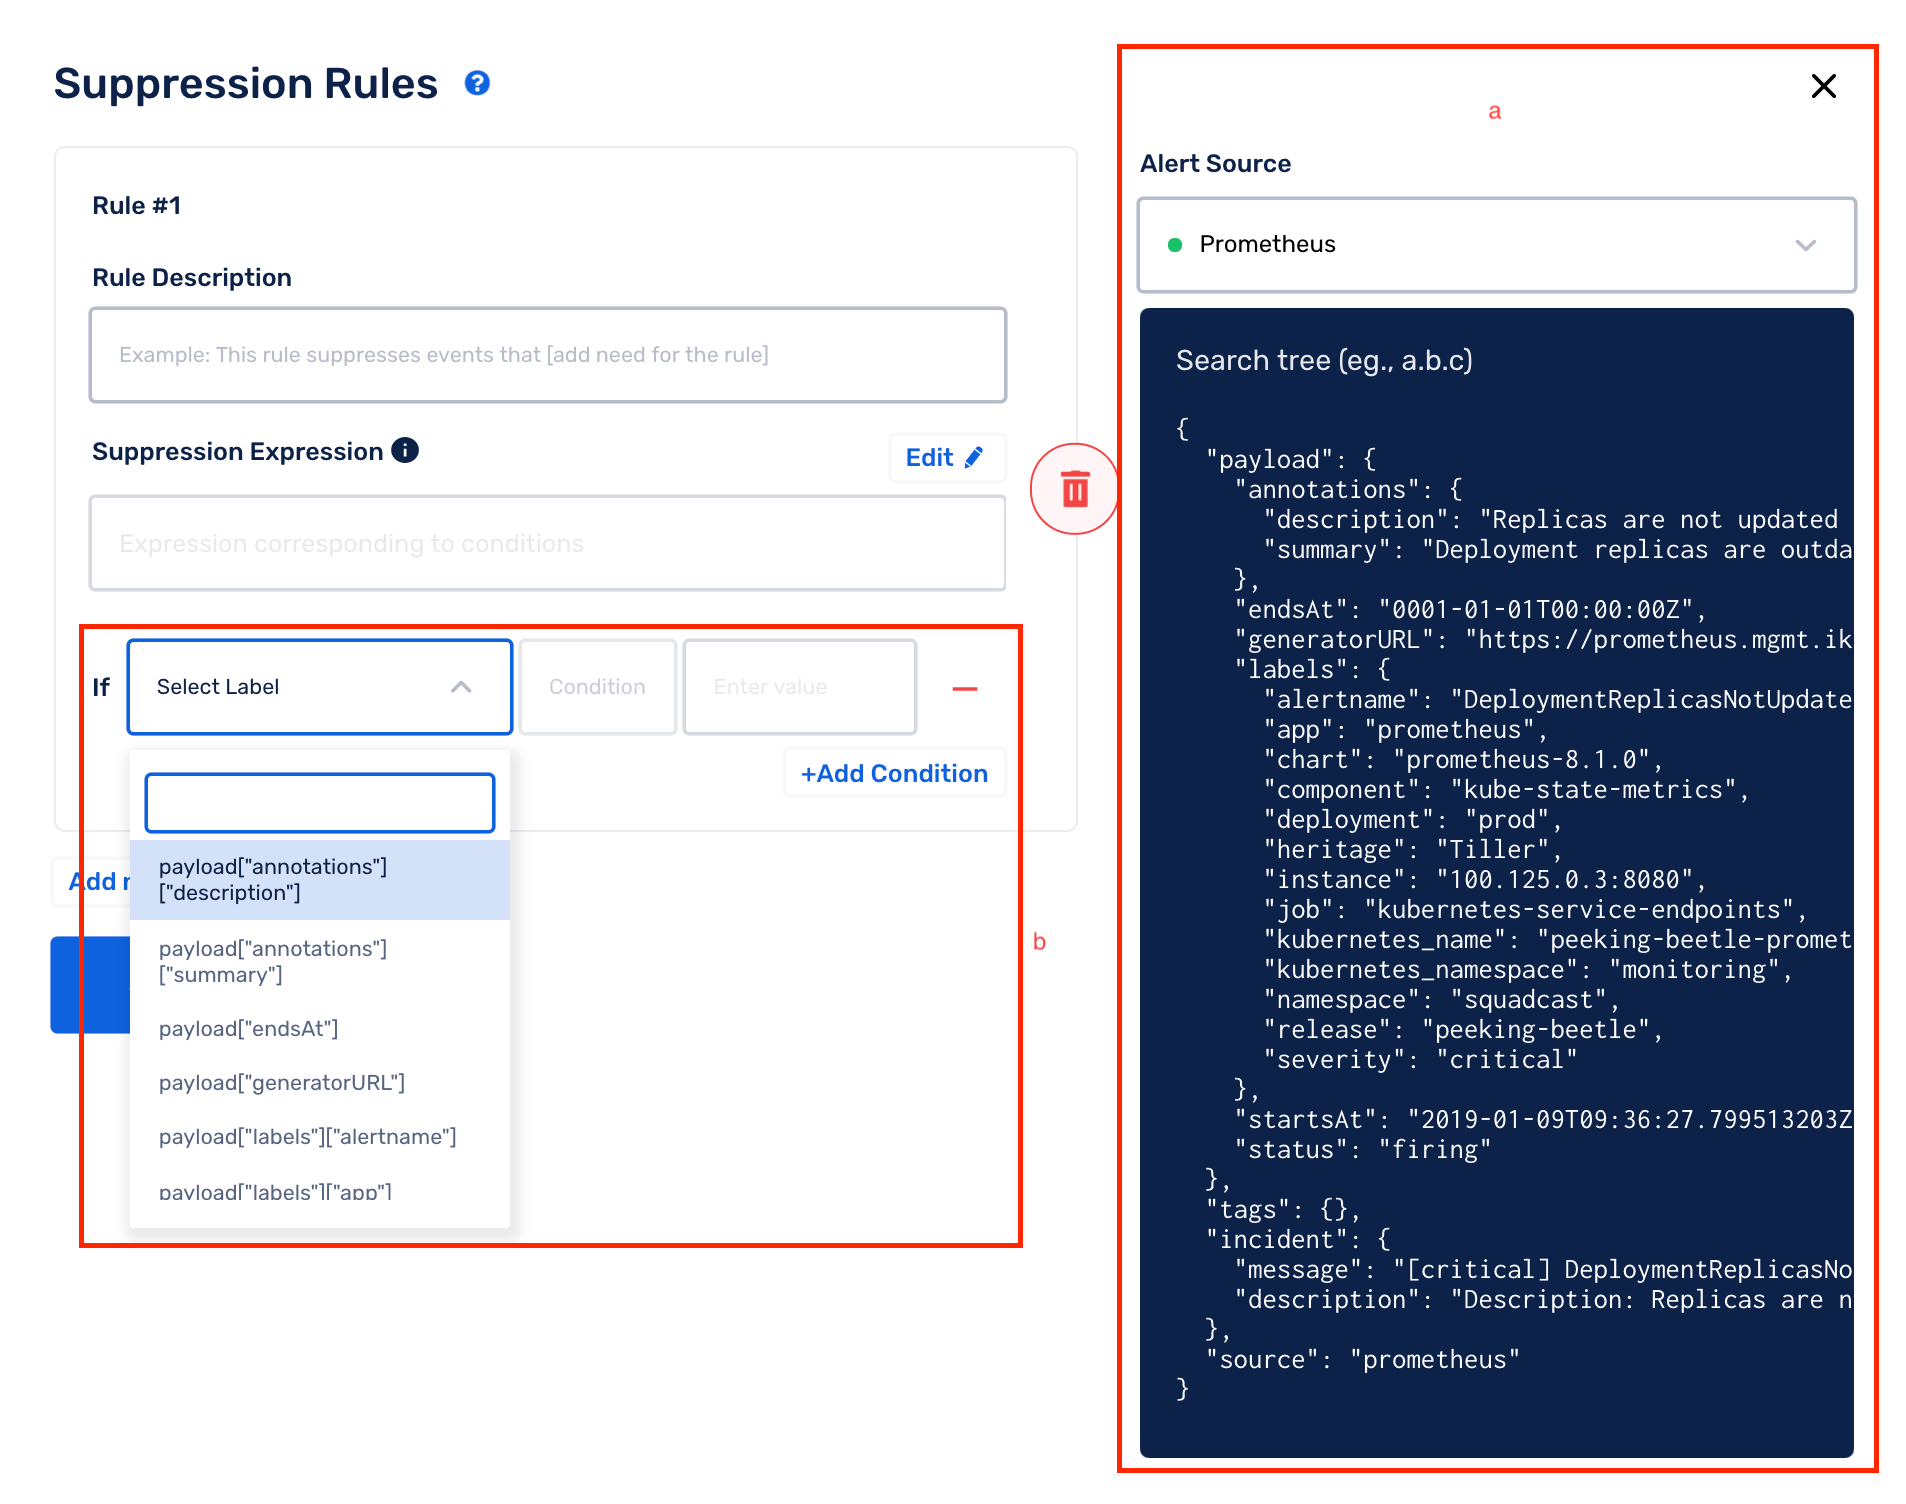The width and height of the screenshot is (1906, 1504).
Task: Click the "deployment": "prod" JSON line
Action: click(x=1412, y=820)
